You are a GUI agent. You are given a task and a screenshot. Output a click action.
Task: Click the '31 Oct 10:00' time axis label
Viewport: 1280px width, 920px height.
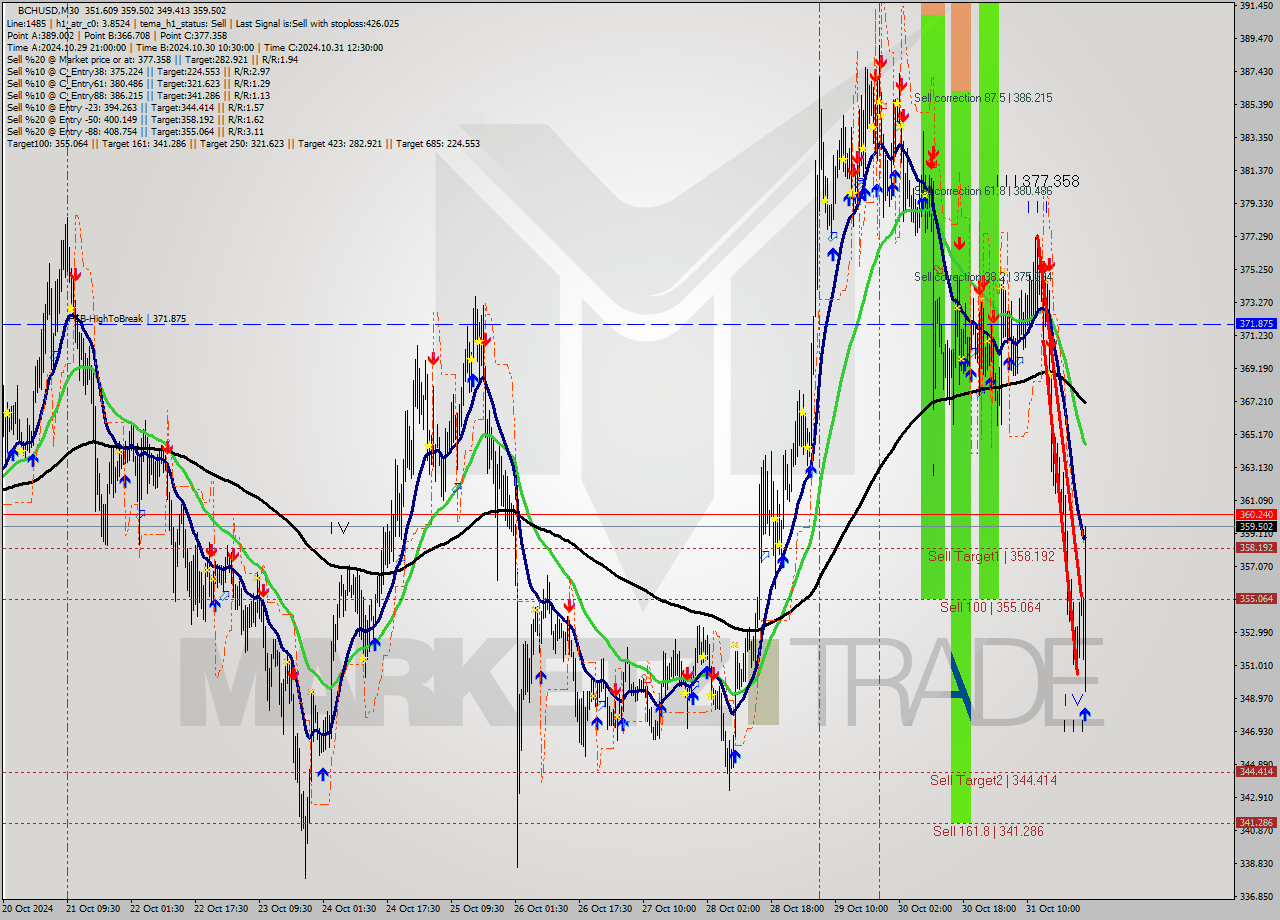tap(1053, 909)
